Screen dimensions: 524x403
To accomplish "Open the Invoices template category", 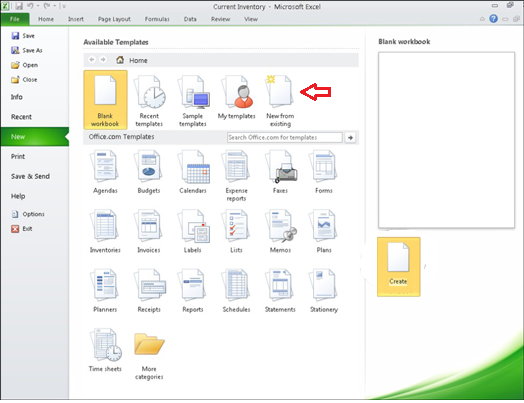I will coord(149,231).
